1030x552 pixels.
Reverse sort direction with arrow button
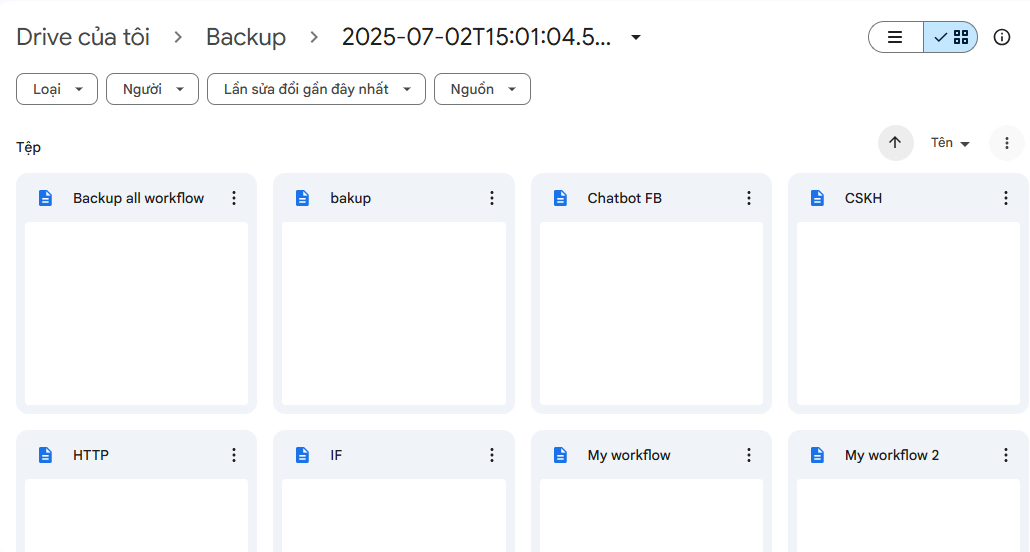click(895, 143)
